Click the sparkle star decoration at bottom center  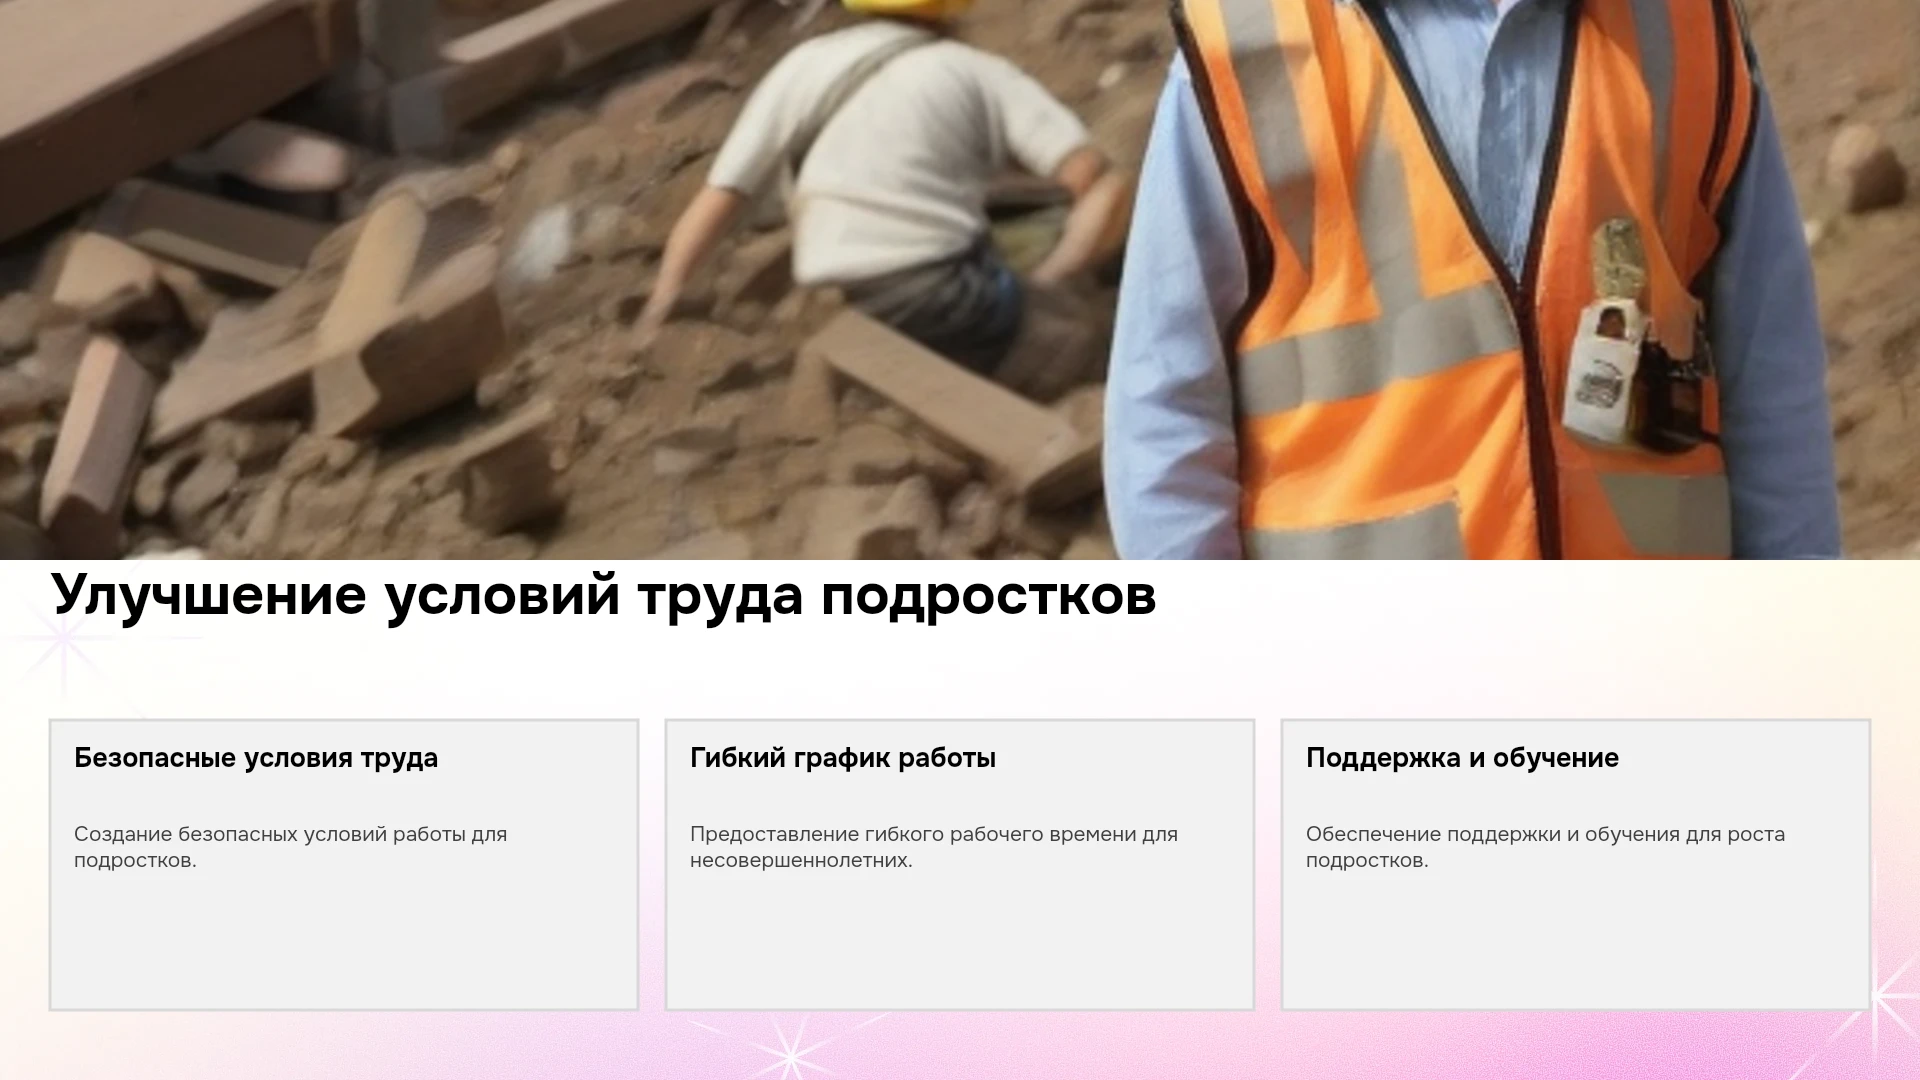tap(790, 1053)
